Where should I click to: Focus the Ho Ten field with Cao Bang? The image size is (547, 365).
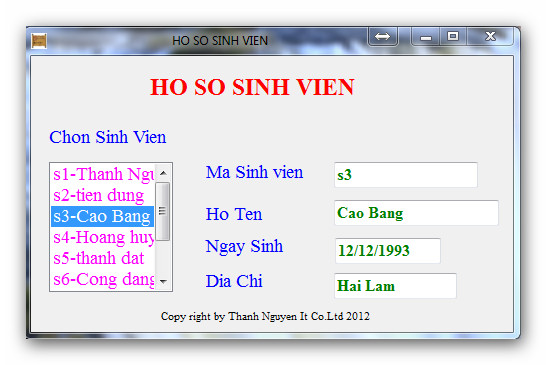coord(416,213)
